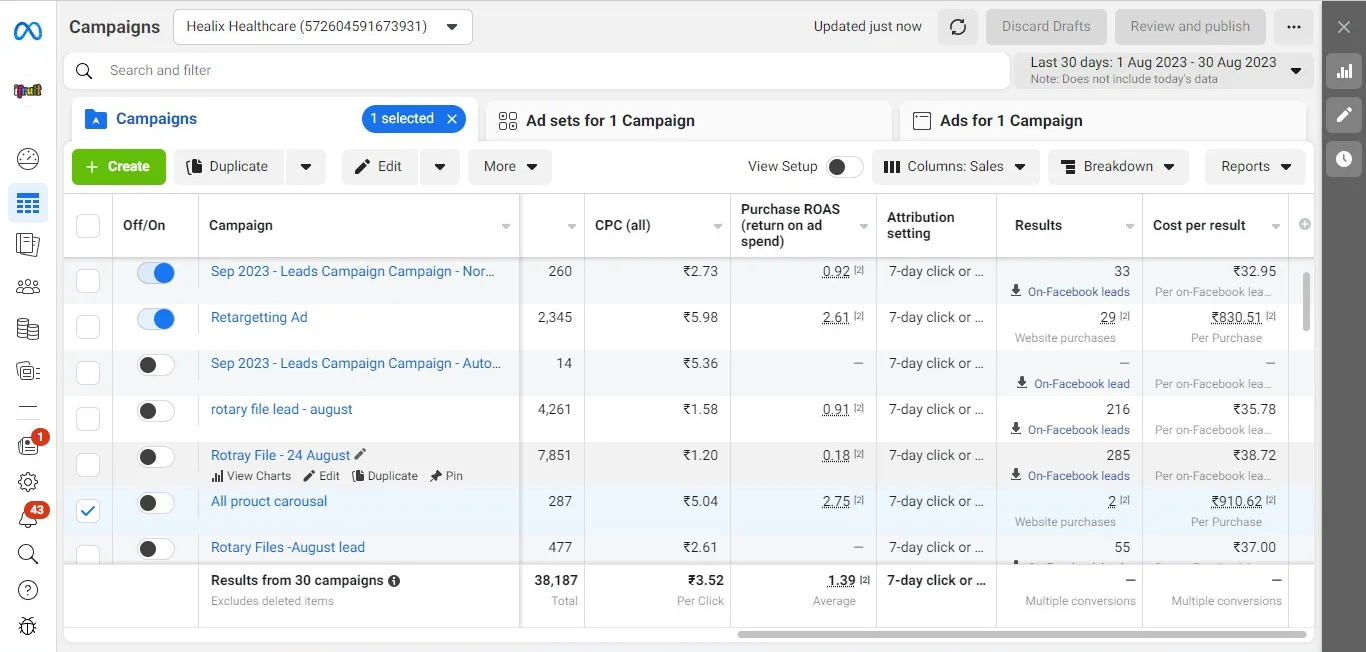Open the Audiences people icon in sidebar
1366x652 pixels.
tap(28, 287)
